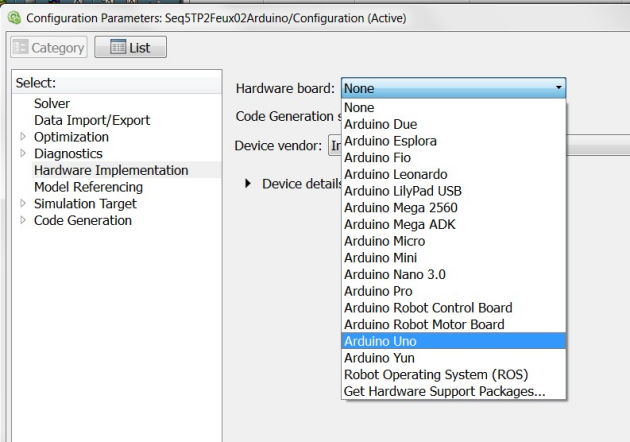630x442 pixels.
Task: Click Get Hardware Support Packages...
Action: pos(454,391)
